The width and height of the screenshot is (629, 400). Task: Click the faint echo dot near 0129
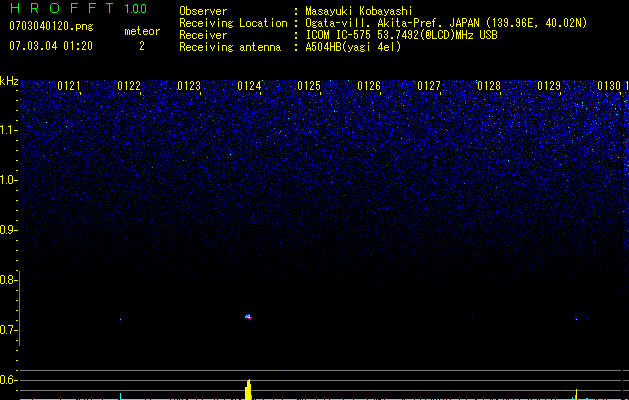coord(576,319)
